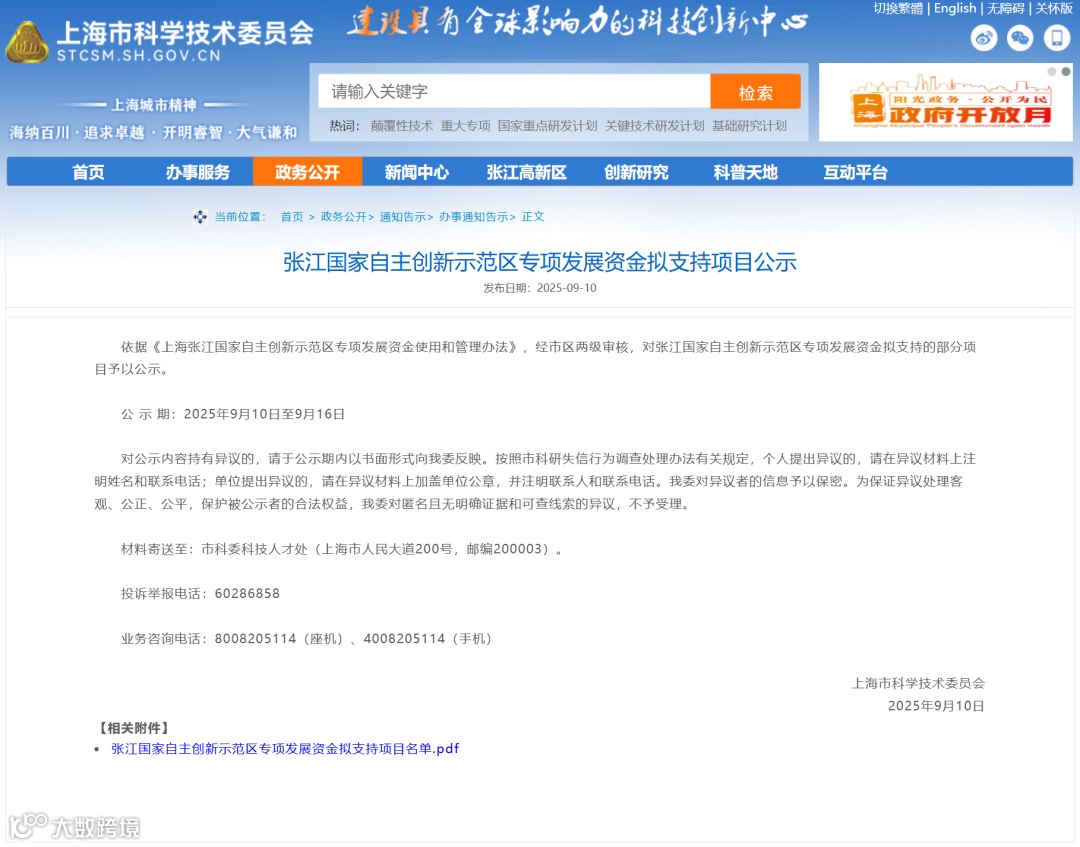Open the 关怀版 care version

[1054, 8]
